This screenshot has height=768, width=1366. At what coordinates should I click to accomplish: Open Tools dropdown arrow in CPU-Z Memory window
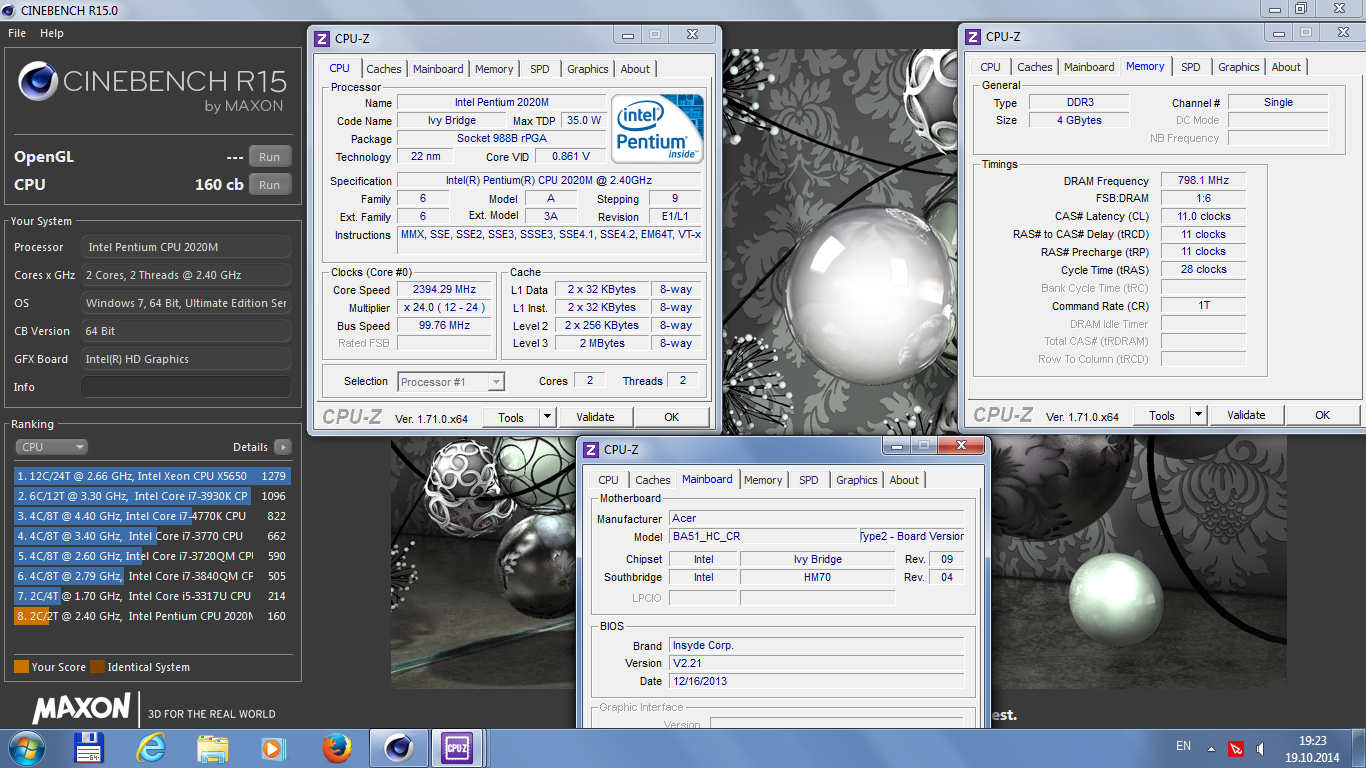[x=1199, y=415]
